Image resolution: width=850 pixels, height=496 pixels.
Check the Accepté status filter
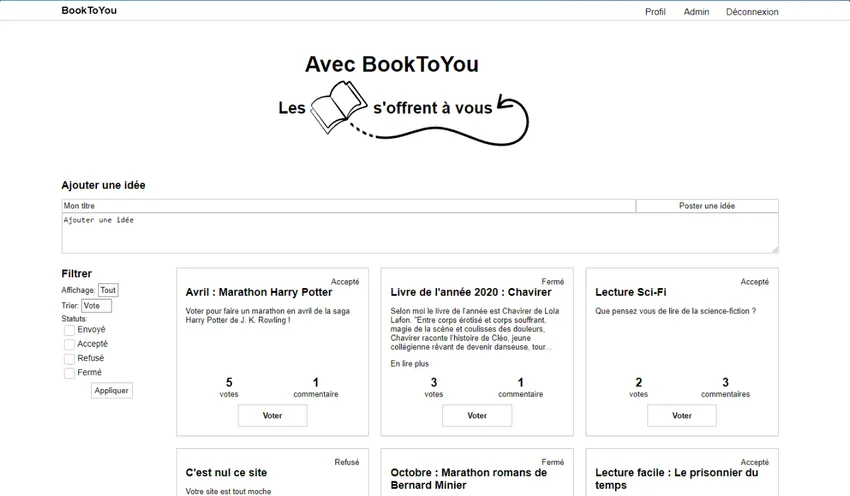[69, 345]
